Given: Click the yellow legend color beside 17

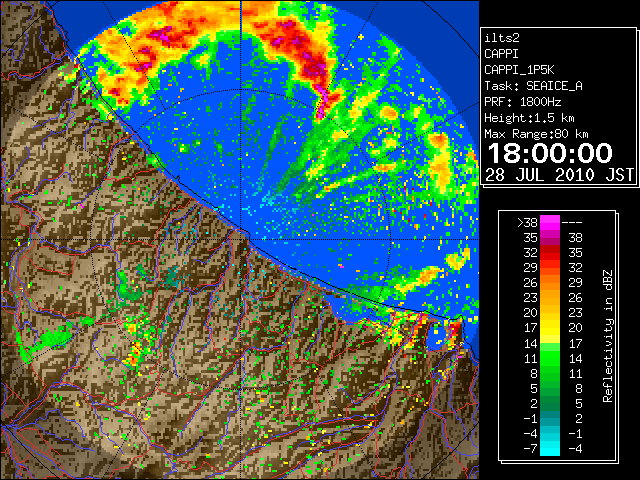Looking at the screenshot, I should pos(550,328).
